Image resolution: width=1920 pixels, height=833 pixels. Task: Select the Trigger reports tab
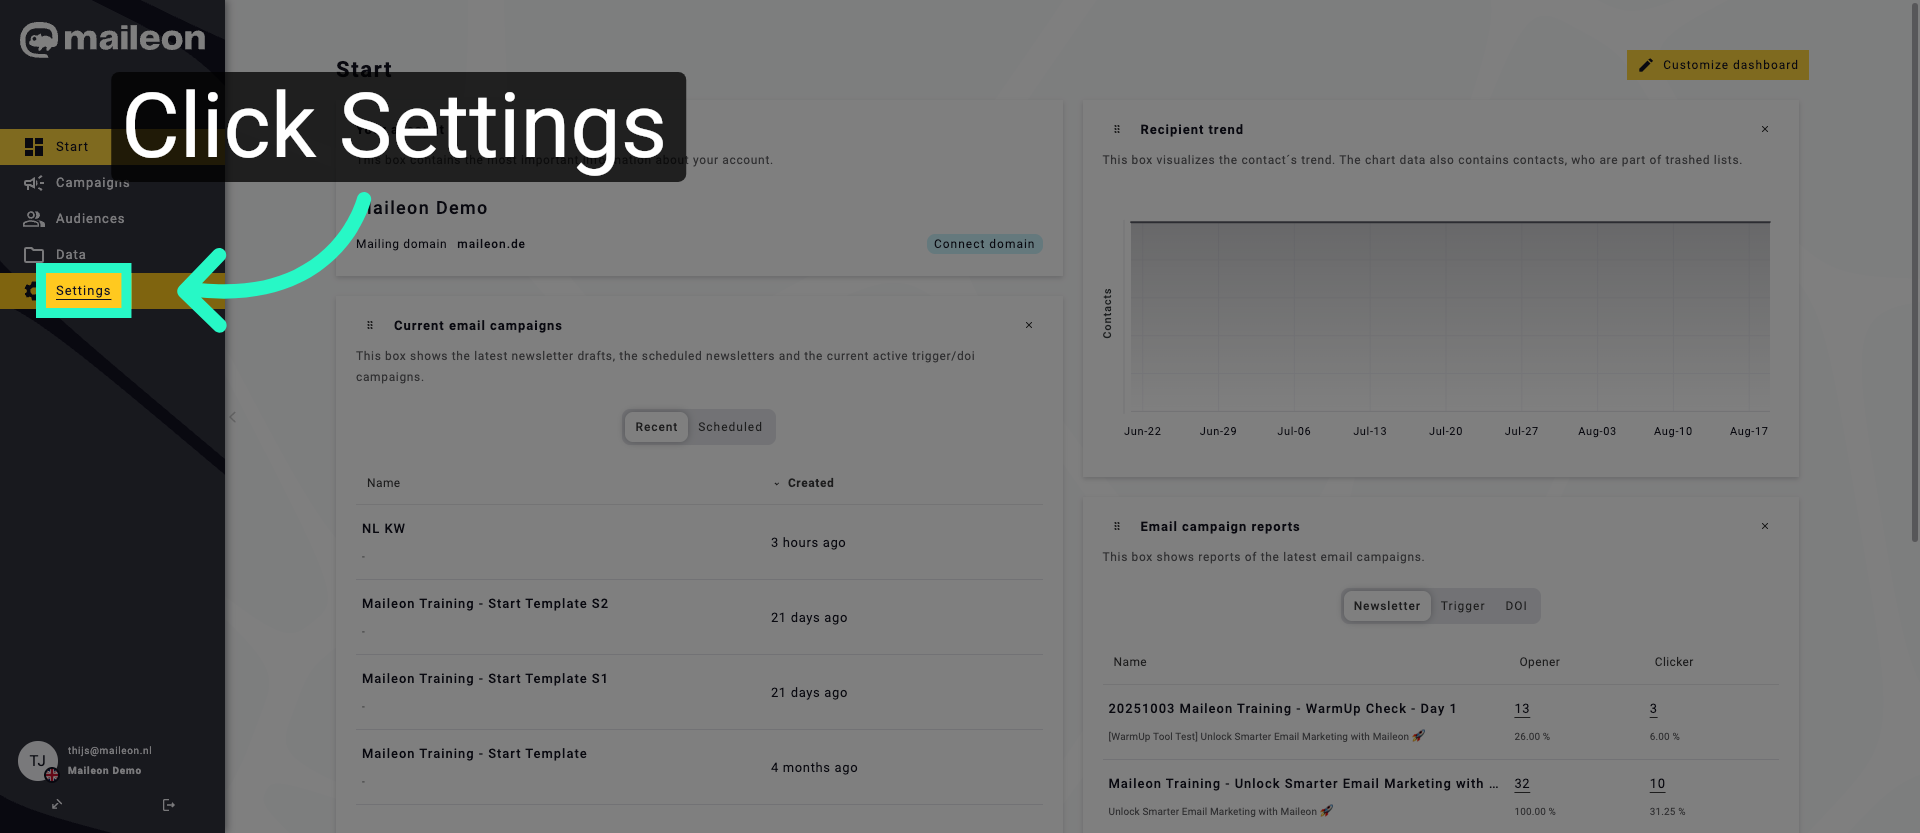coord(1462,606)
